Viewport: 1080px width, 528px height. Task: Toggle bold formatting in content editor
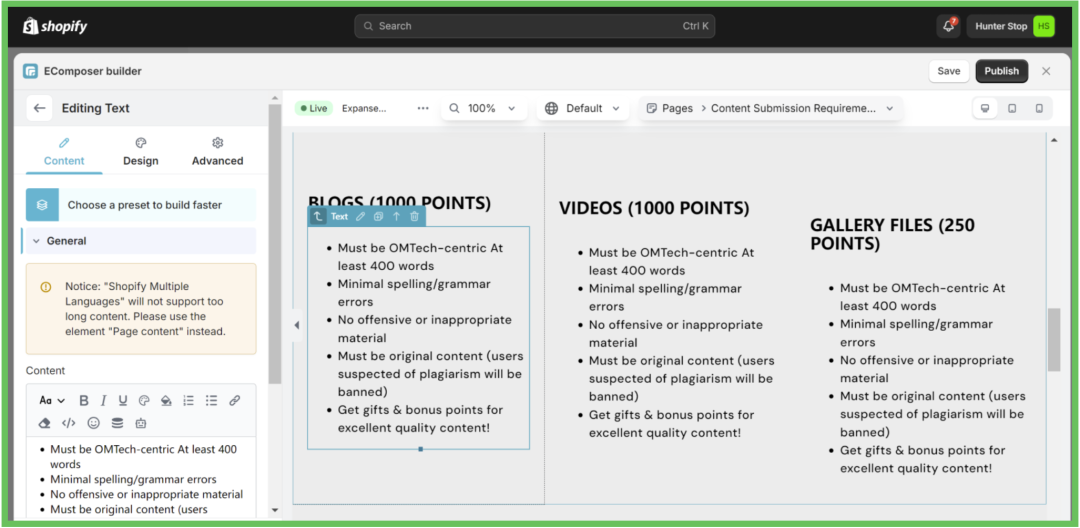(x=84, y=401)
